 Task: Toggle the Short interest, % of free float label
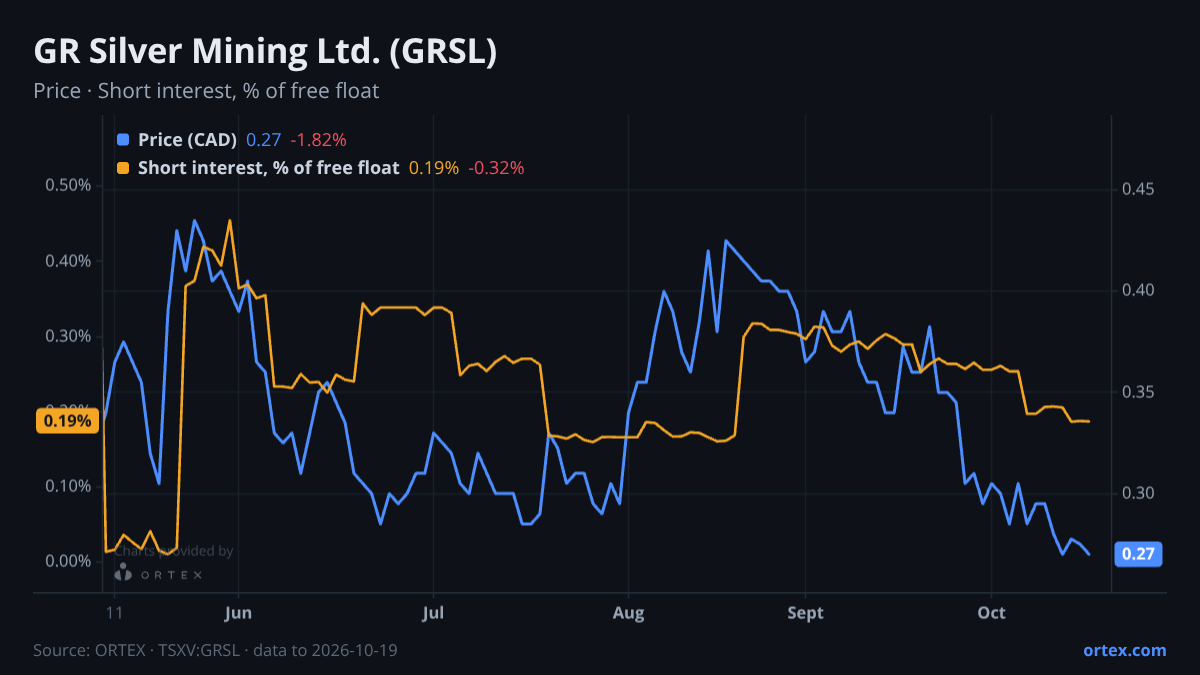point(268,167)
